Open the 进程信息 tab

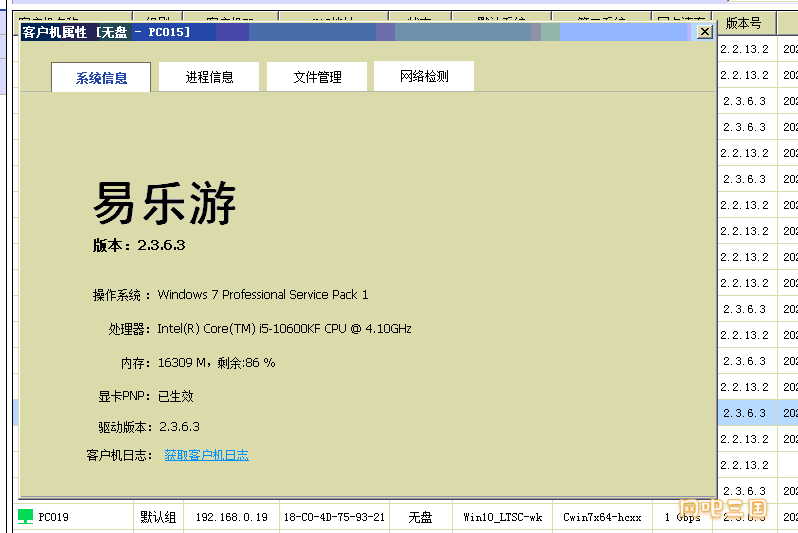pos(209,77)
